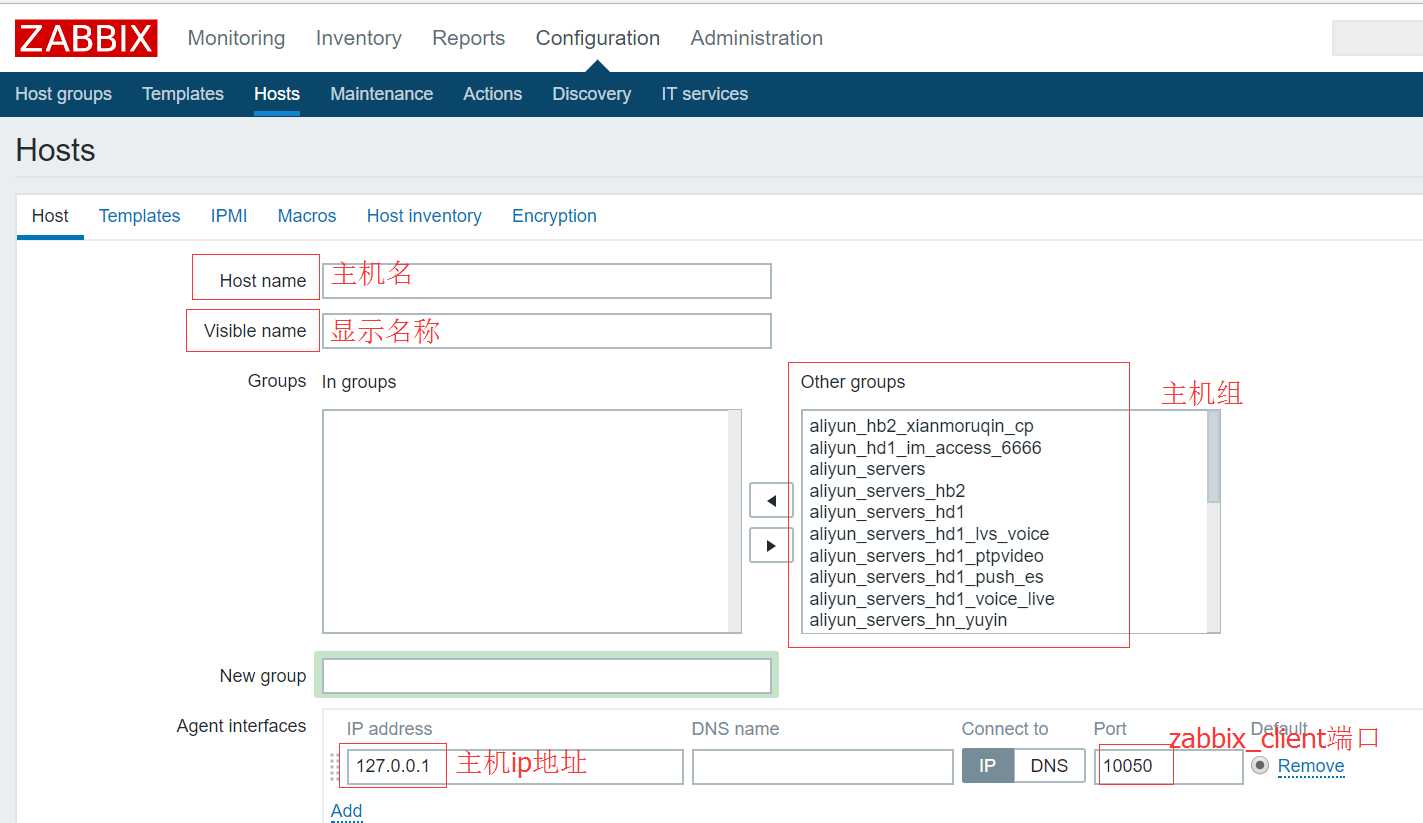Select aliyun_hb2_xianmoruqin_cp group
The width and height of the screenshot is (1423, 823).
(922, 426)
